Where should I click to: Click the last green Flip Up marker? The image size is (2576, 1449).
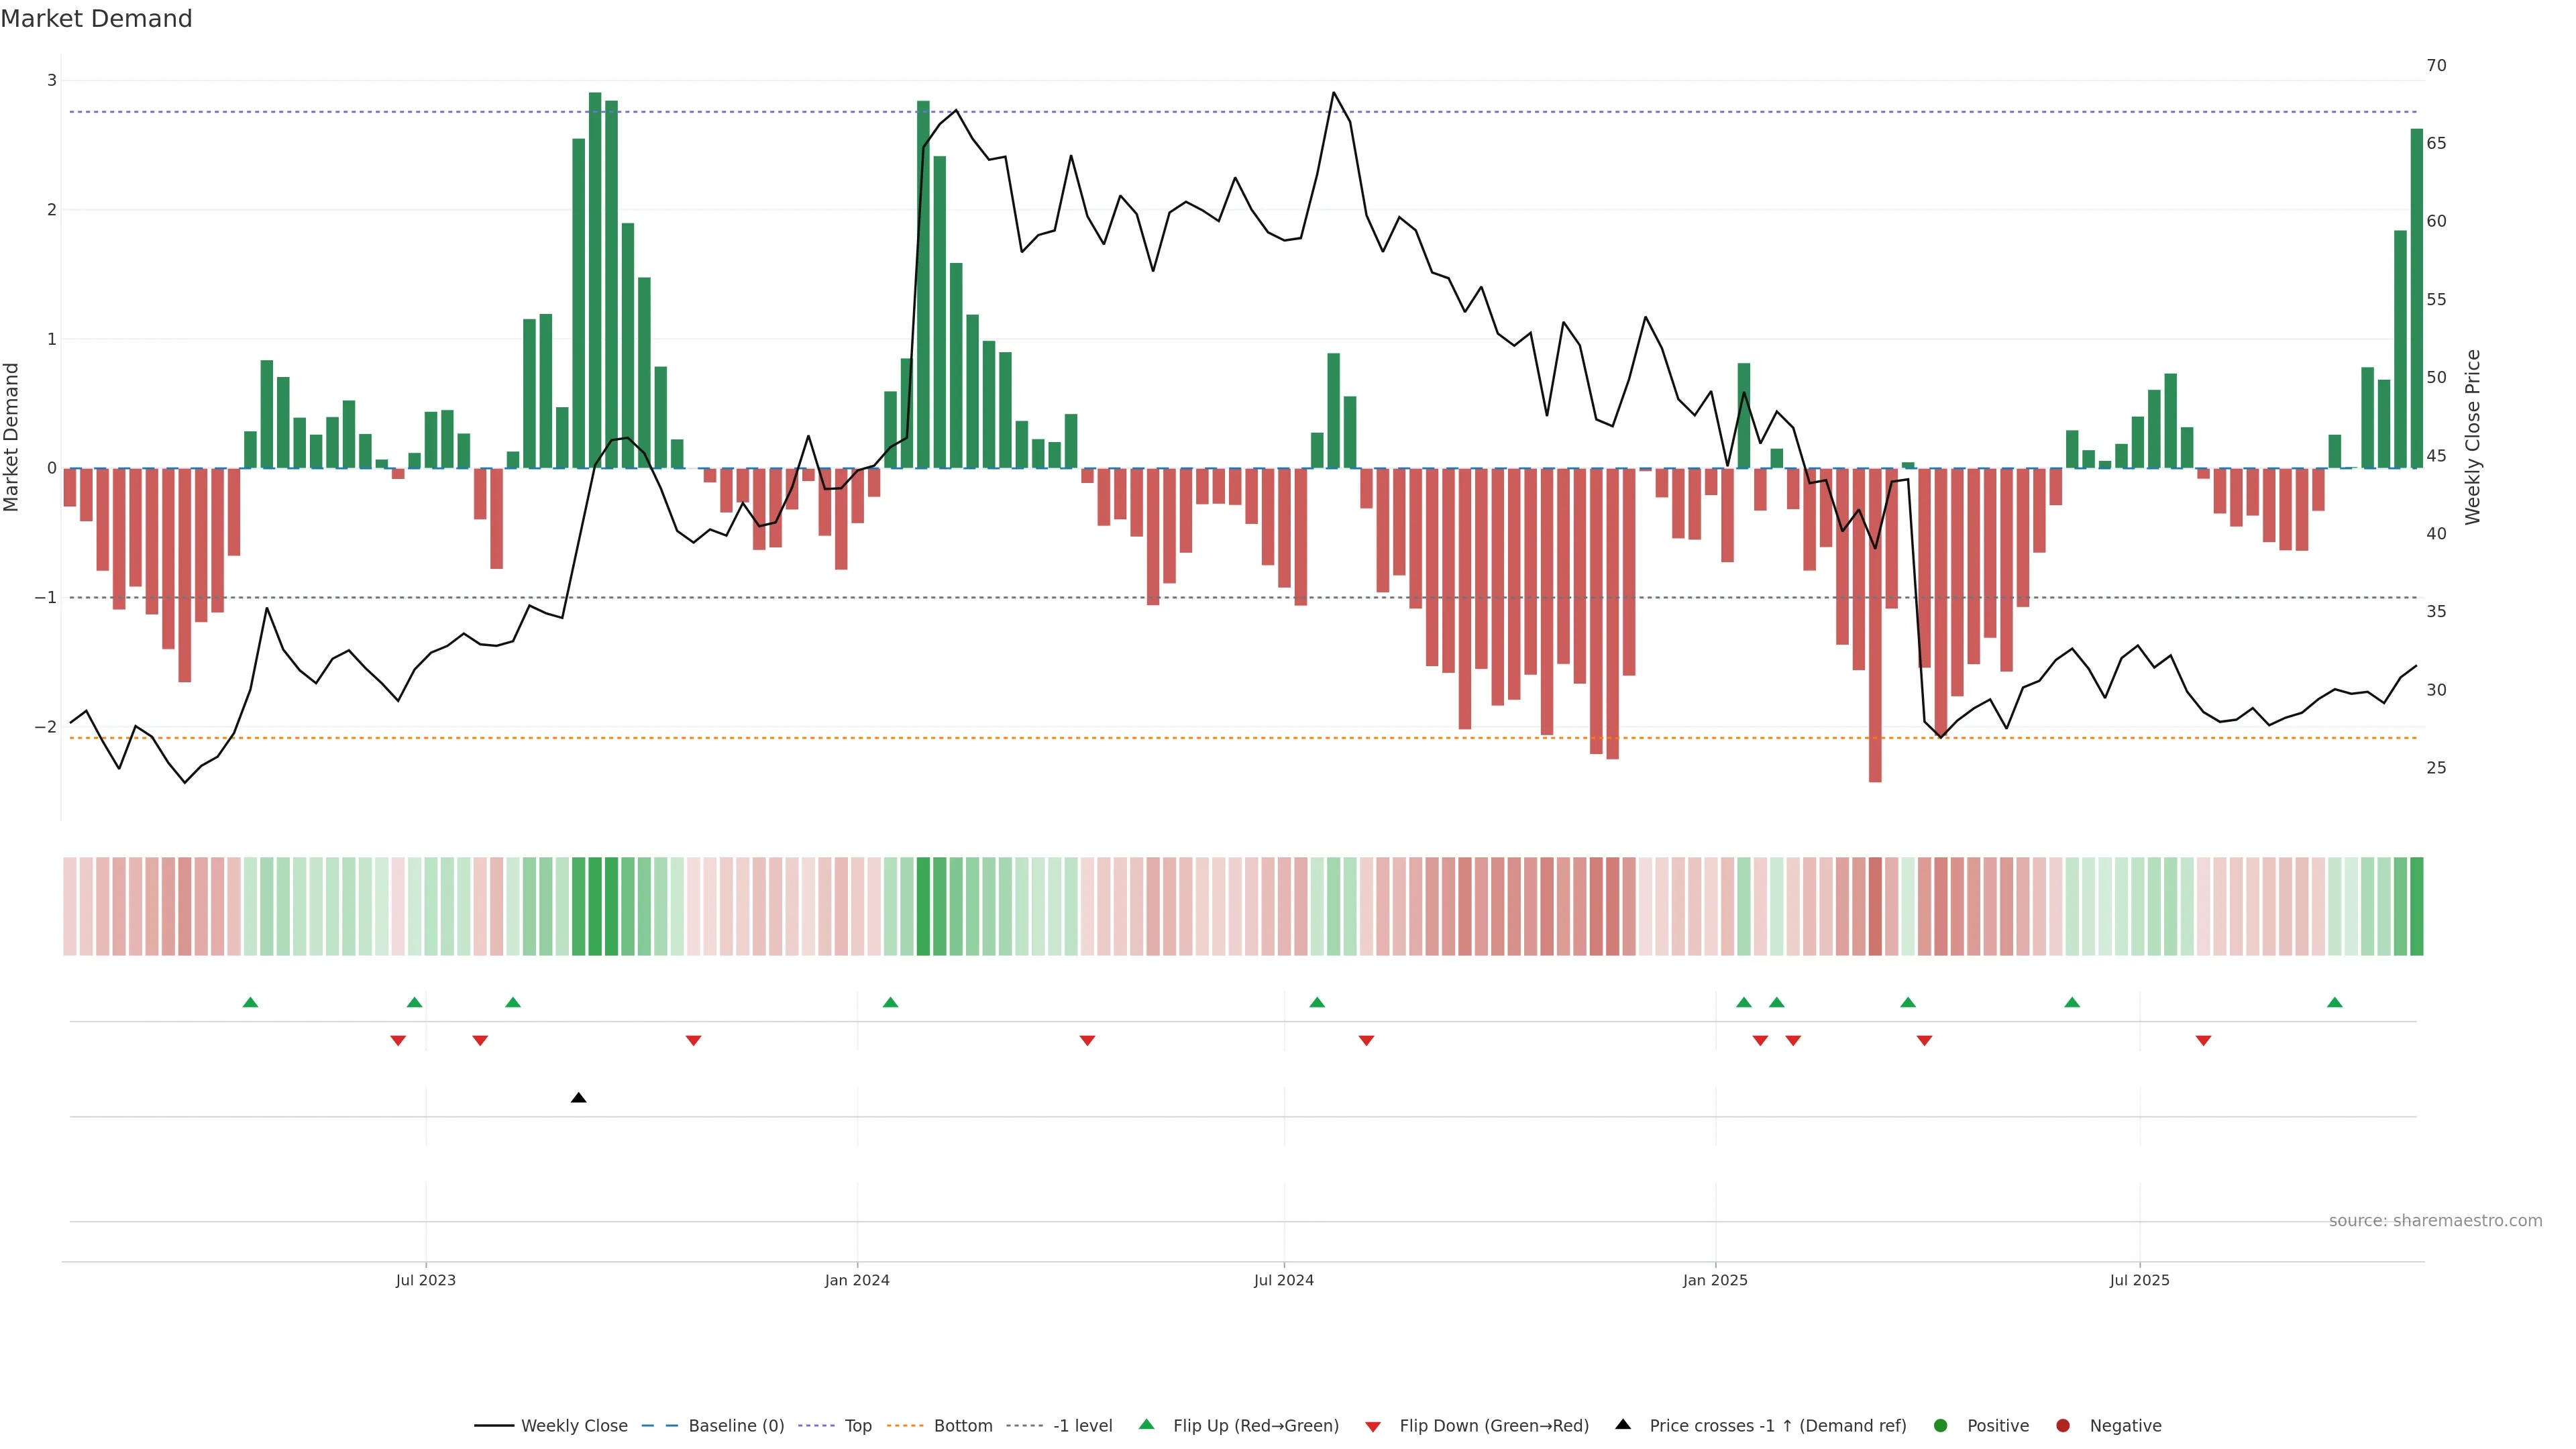click(x=2335, y=1002)
